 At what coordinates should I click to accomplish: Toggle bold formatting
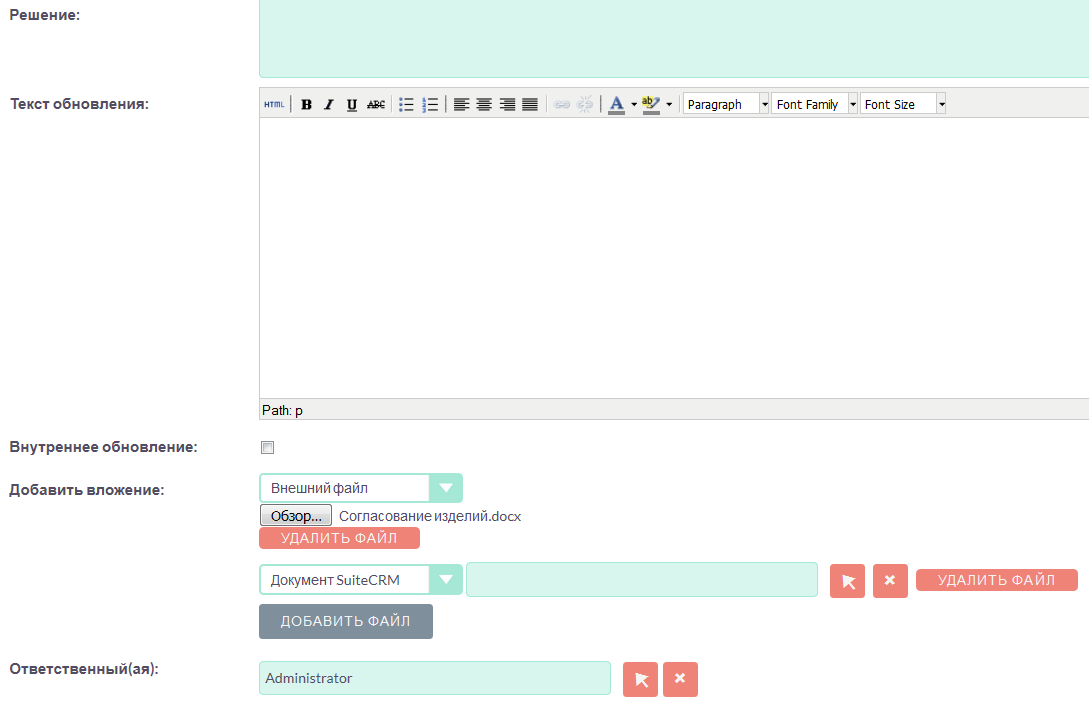[x=306, y=104]
